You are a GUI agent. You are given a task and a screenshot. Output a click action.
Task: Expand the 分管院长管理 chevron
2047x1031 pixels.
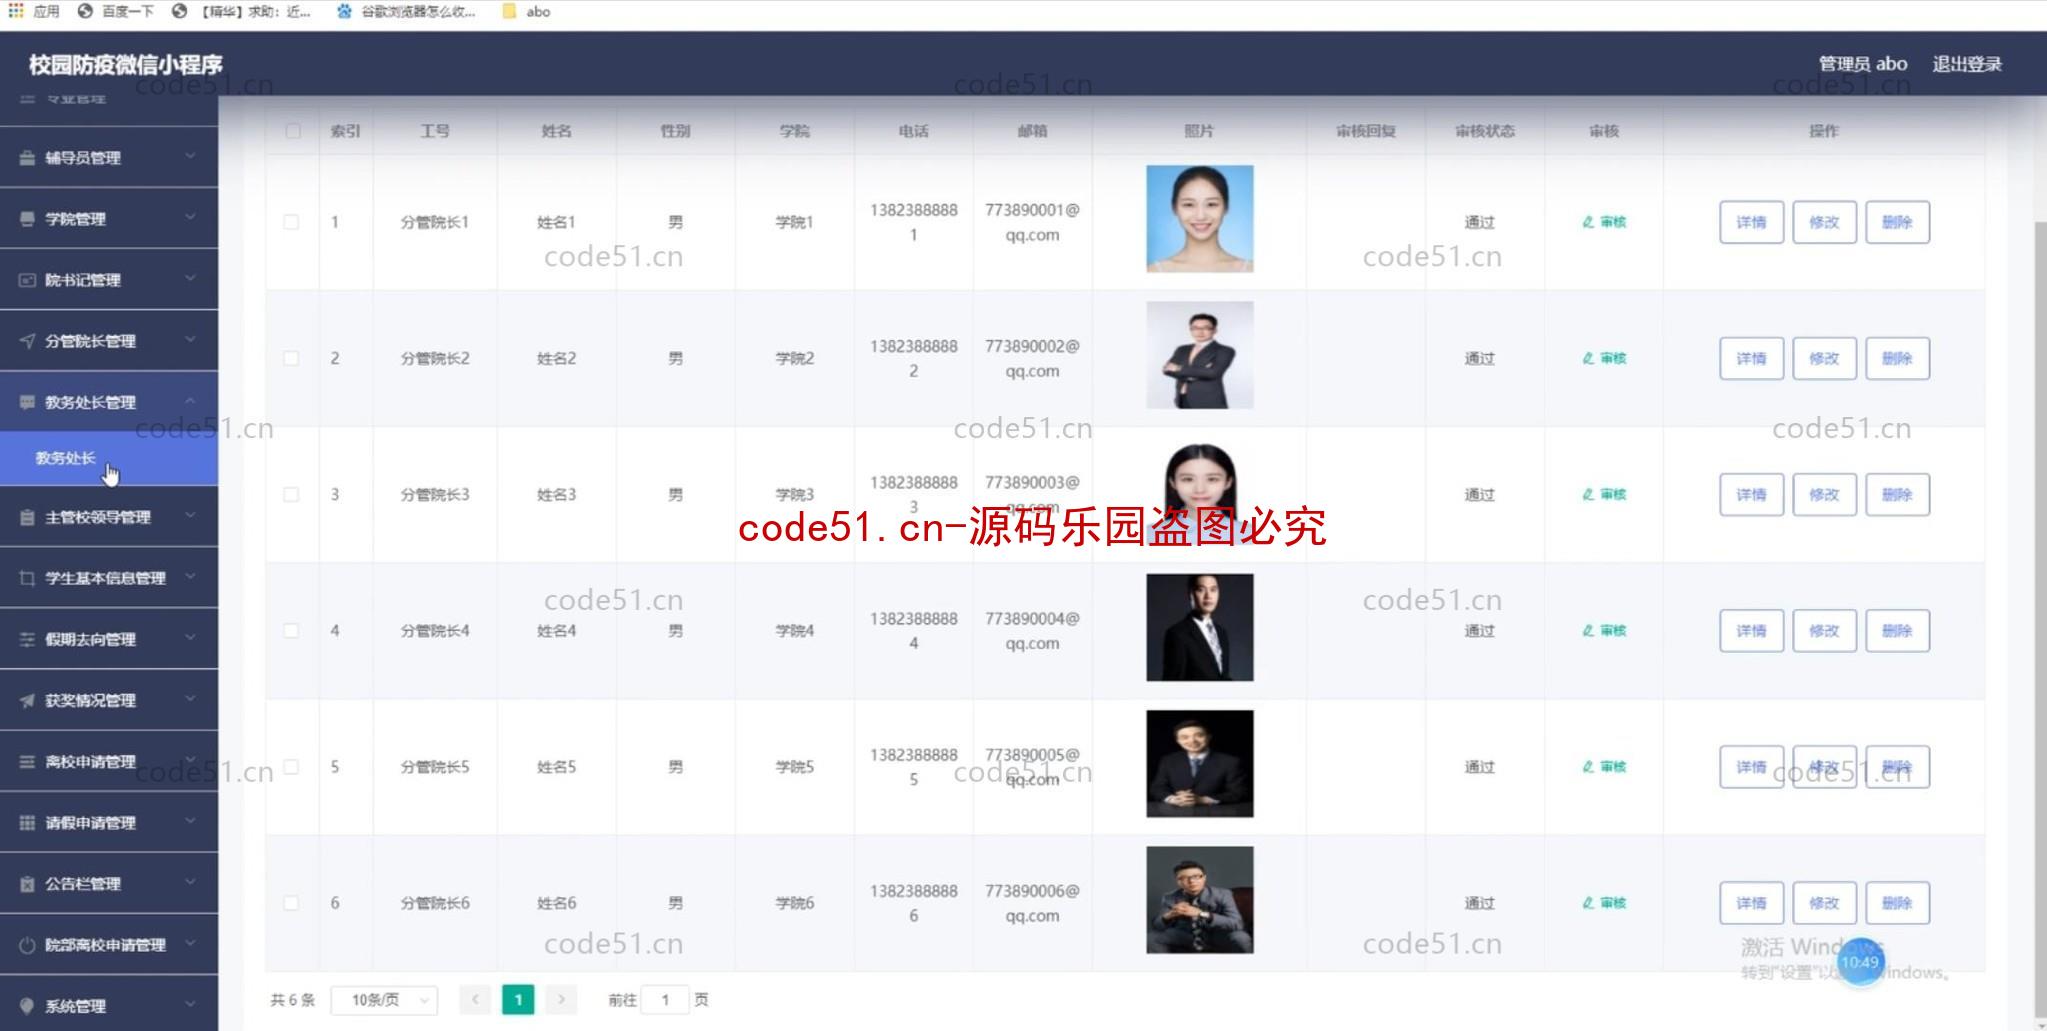190,340
